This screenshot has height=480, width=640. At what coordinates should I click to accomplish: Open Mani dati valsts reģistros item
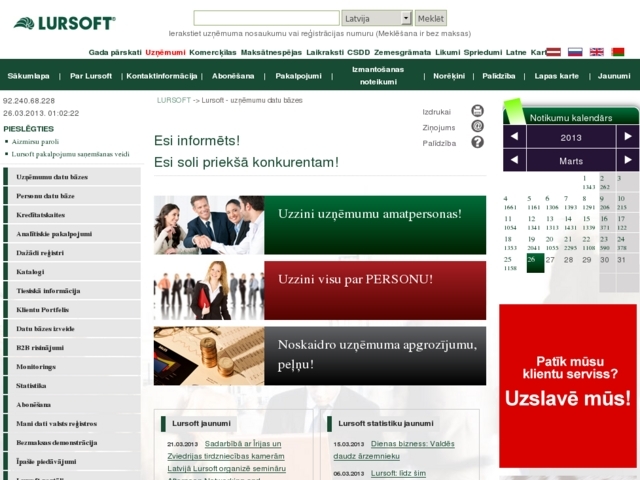point(72,423)
